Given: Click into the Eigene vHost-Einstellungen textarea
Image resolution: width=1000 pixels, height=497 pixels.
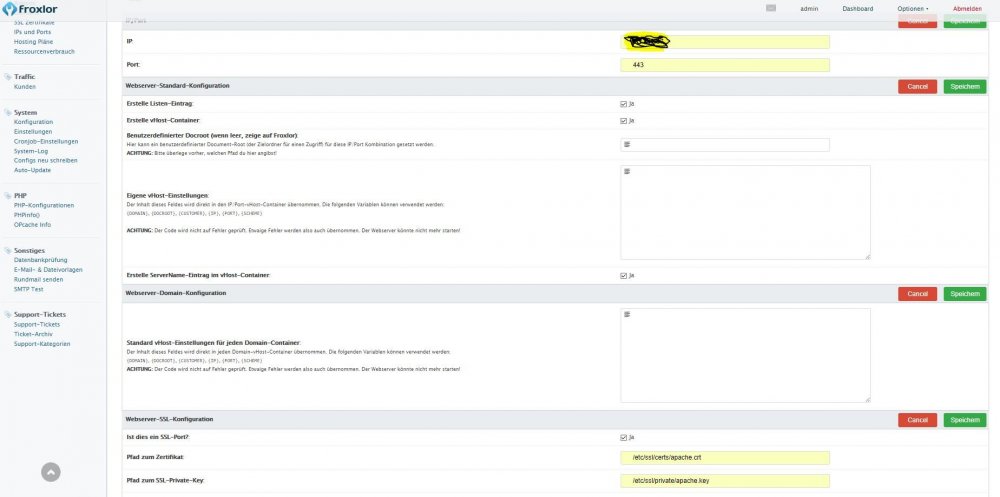Looking at the screenshot, I should click(745, 212).
